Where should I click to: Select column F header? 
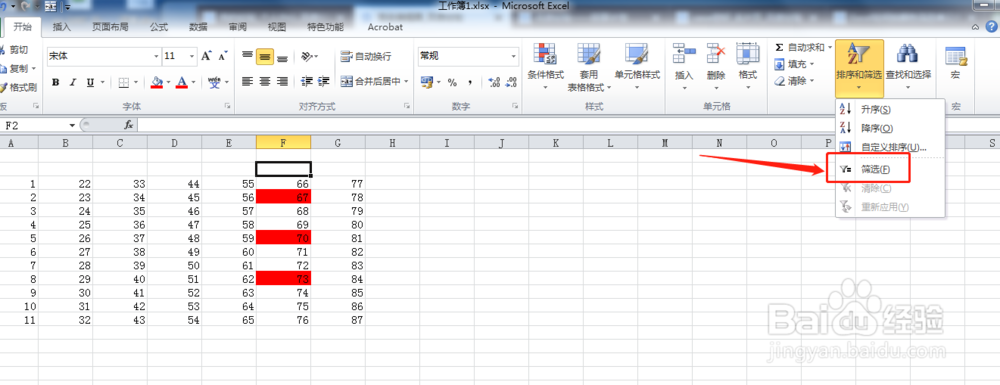283,143
